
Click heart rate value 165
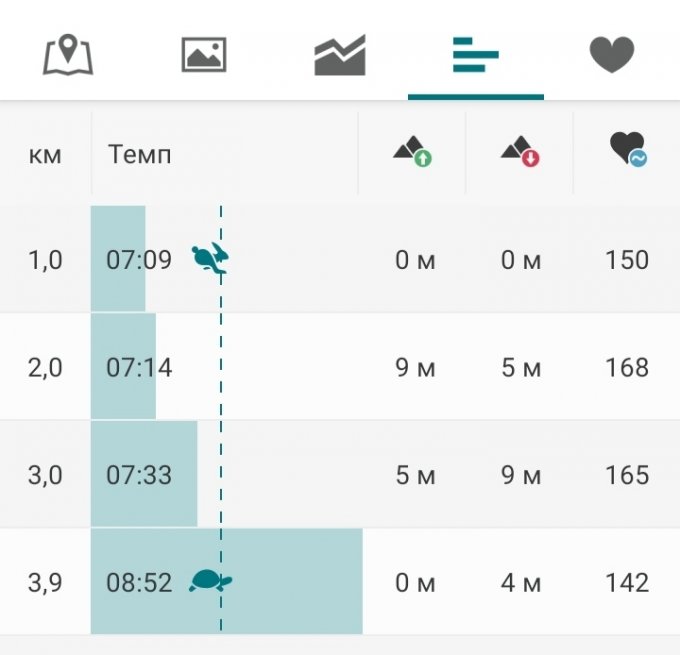coord(627,475)
